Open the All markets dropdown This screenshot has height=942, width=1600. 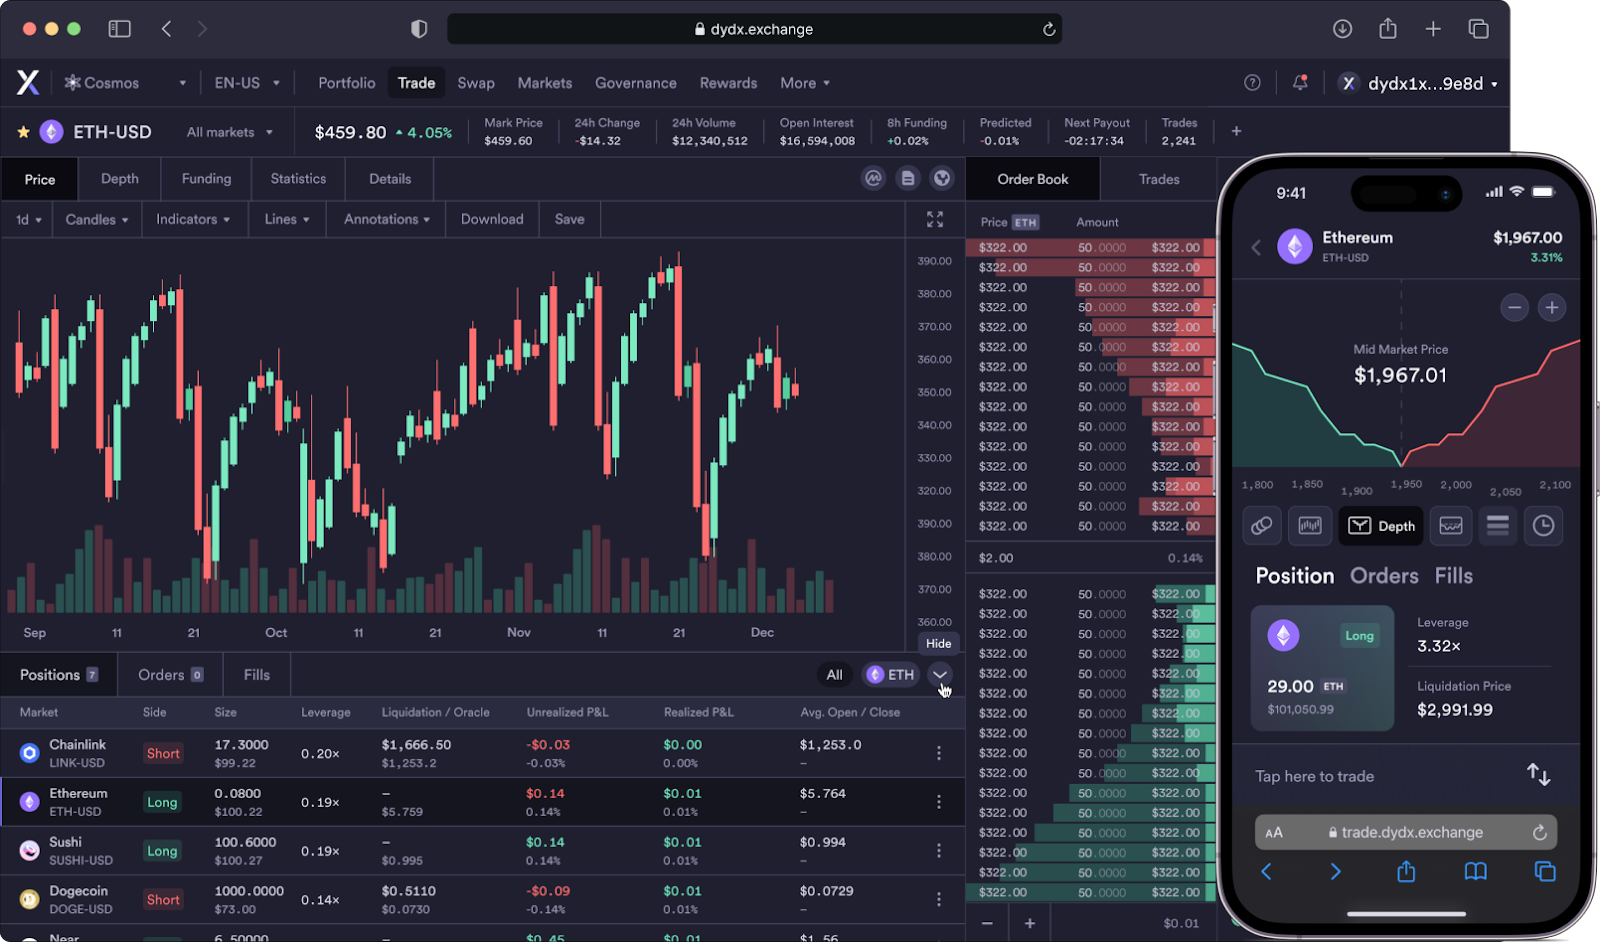(x=228, y=131)
